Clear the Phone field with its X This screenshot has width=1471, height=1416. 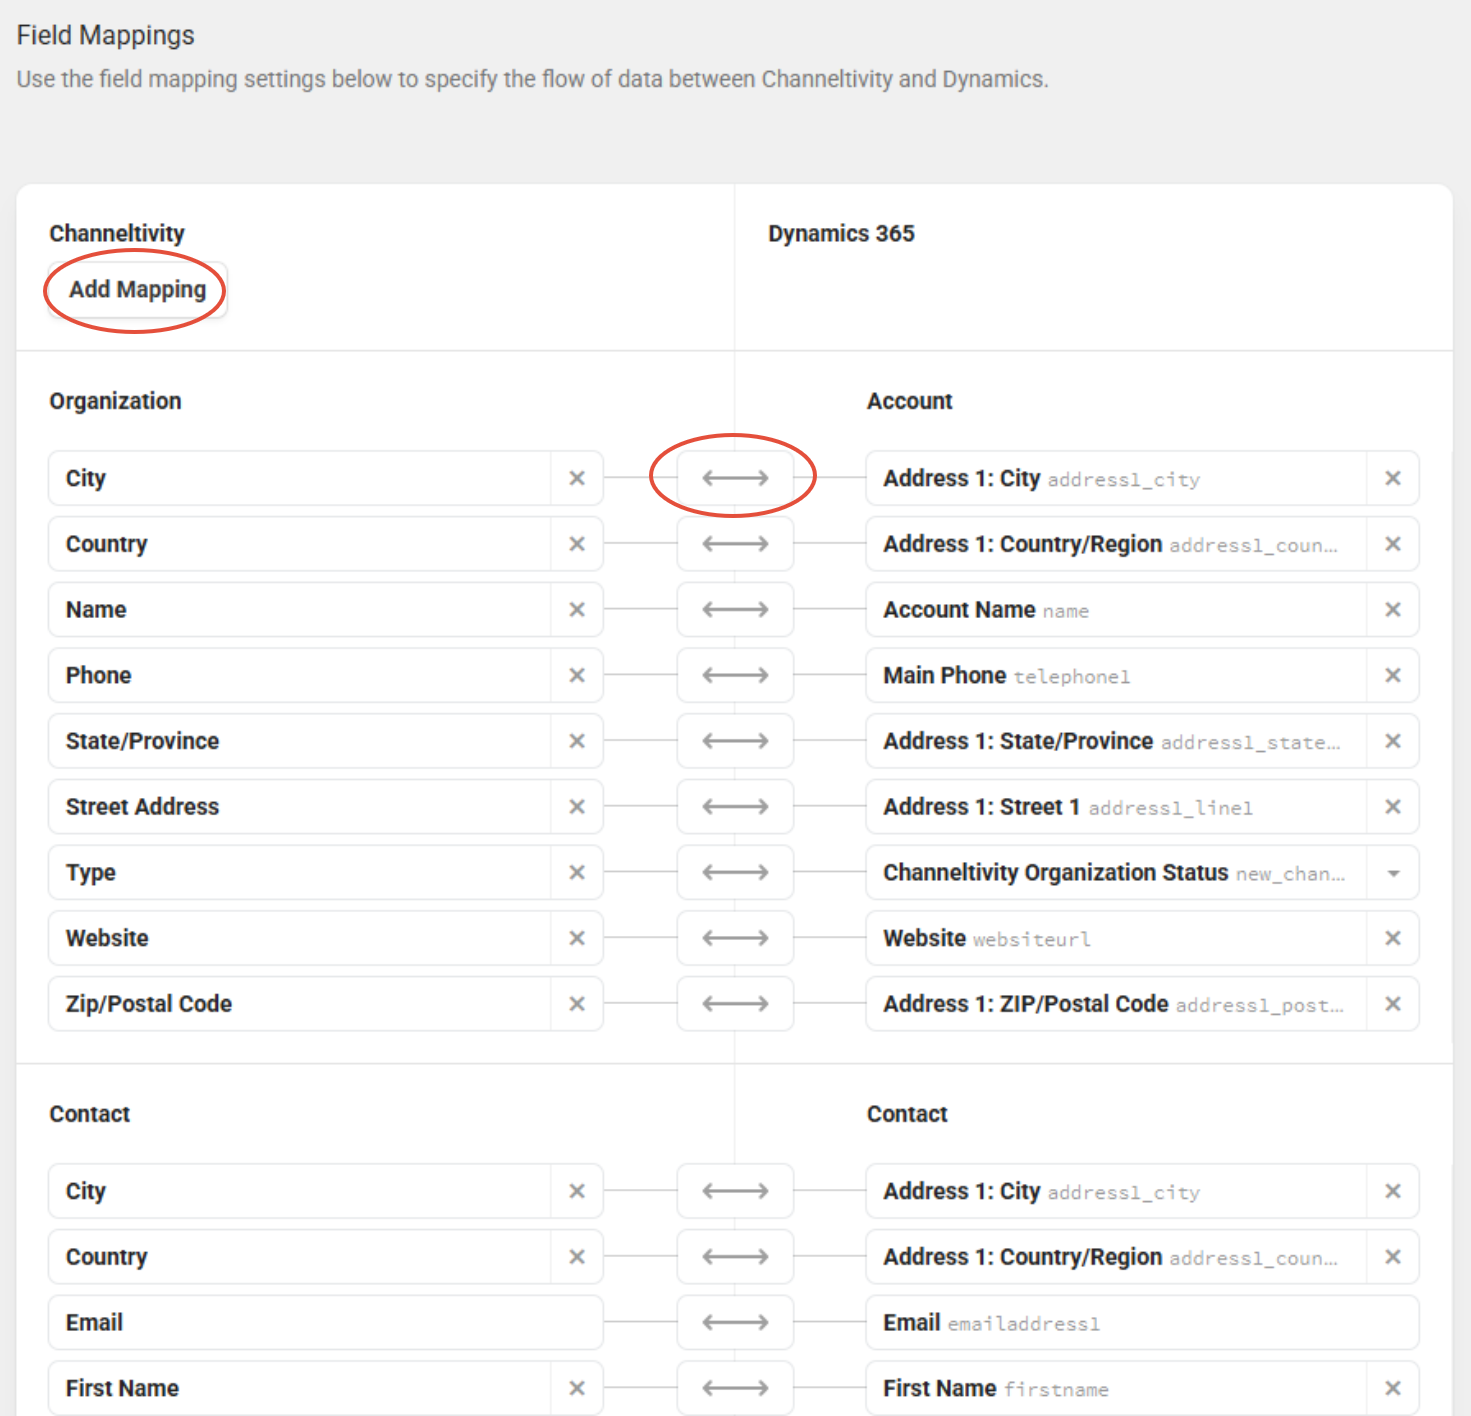point(577,675)
